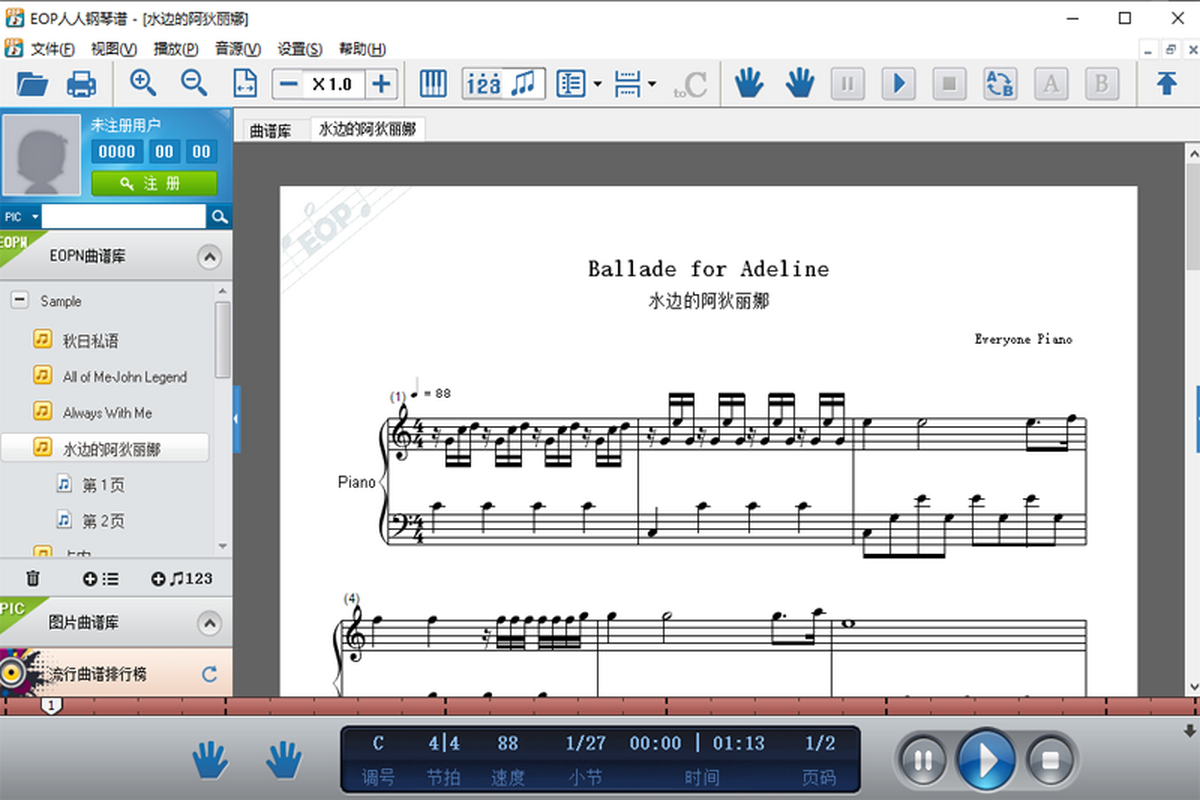The width and height of the screenshot is (1200, 800).
Task: Open the page layout dropdown arrow
Action: pyautogui.click(x=597, y=84)
